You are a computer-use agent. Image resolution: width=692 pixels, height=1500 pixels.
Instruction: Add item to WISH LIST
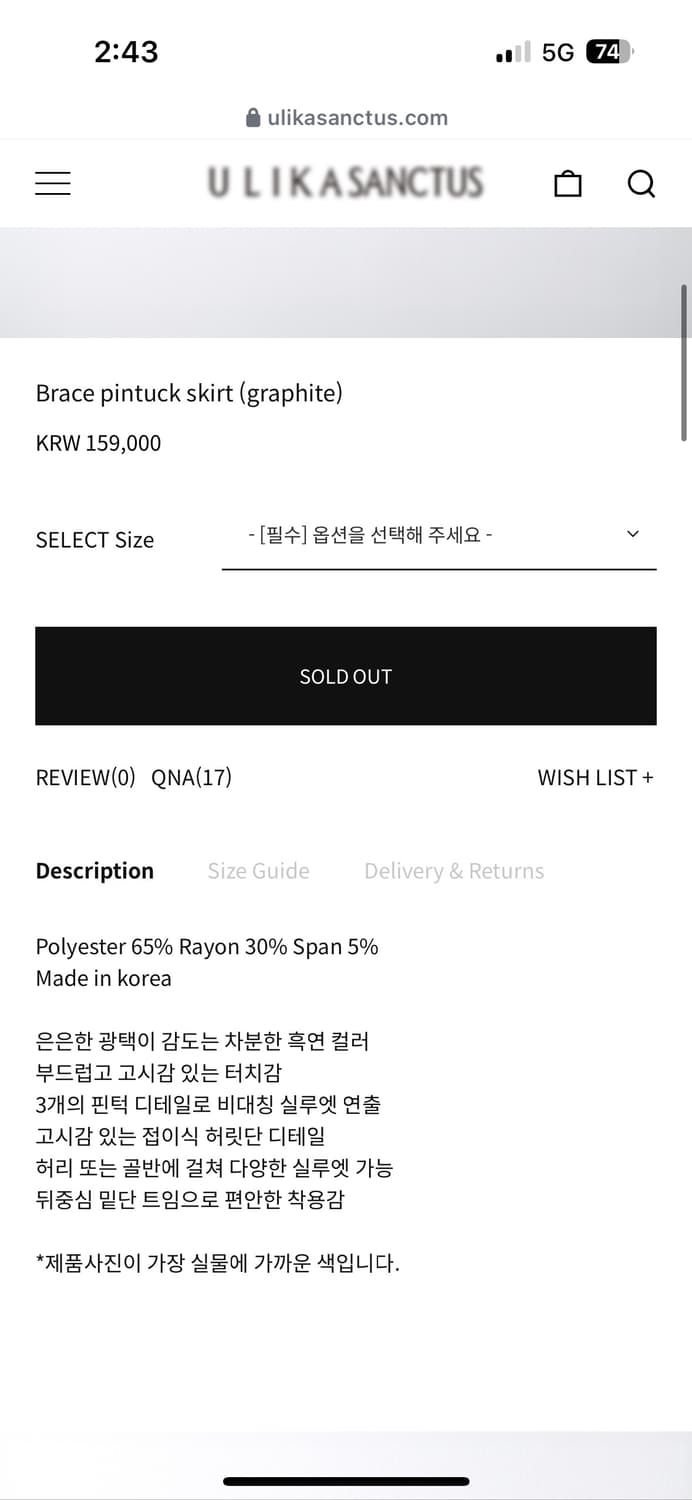[595, 777]
